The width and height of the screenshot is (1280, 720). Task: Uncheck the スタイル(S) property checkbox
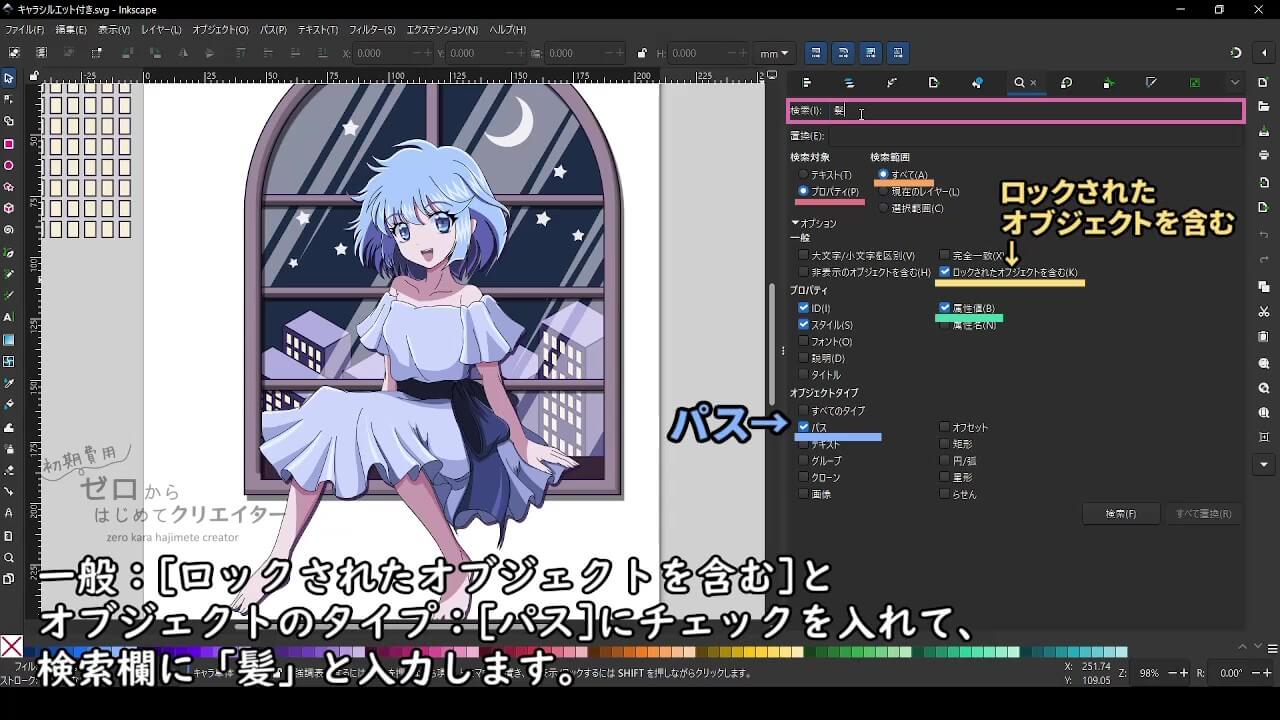pos(803,325)
